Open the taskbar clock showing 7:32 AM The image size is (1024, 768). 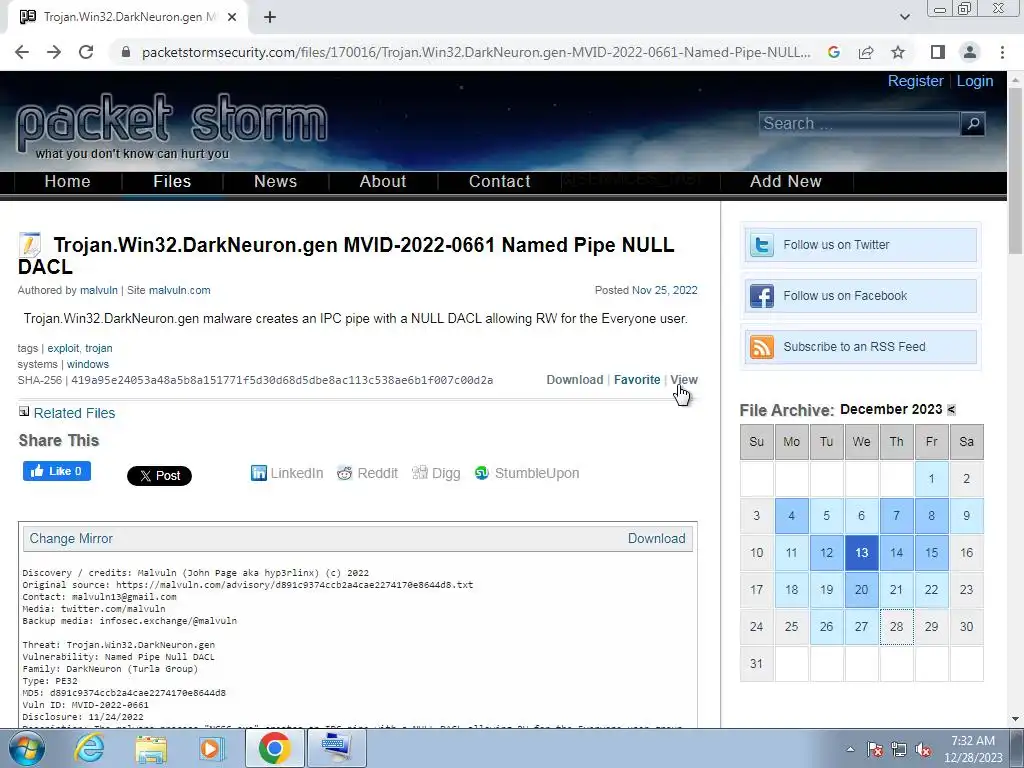[x=973, y=749]
